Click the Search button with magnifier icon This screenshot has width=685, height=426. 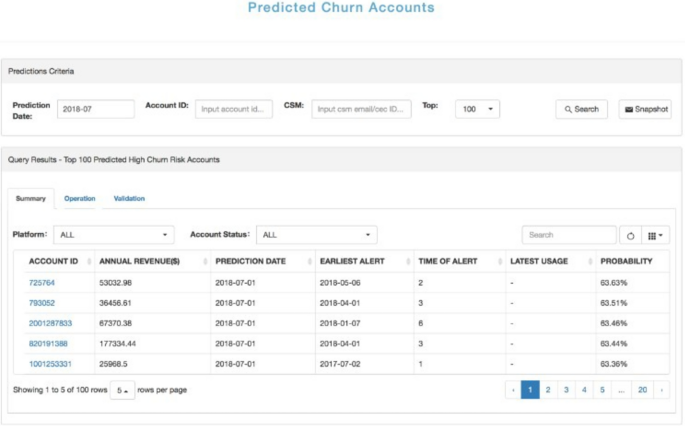[581, 109]
